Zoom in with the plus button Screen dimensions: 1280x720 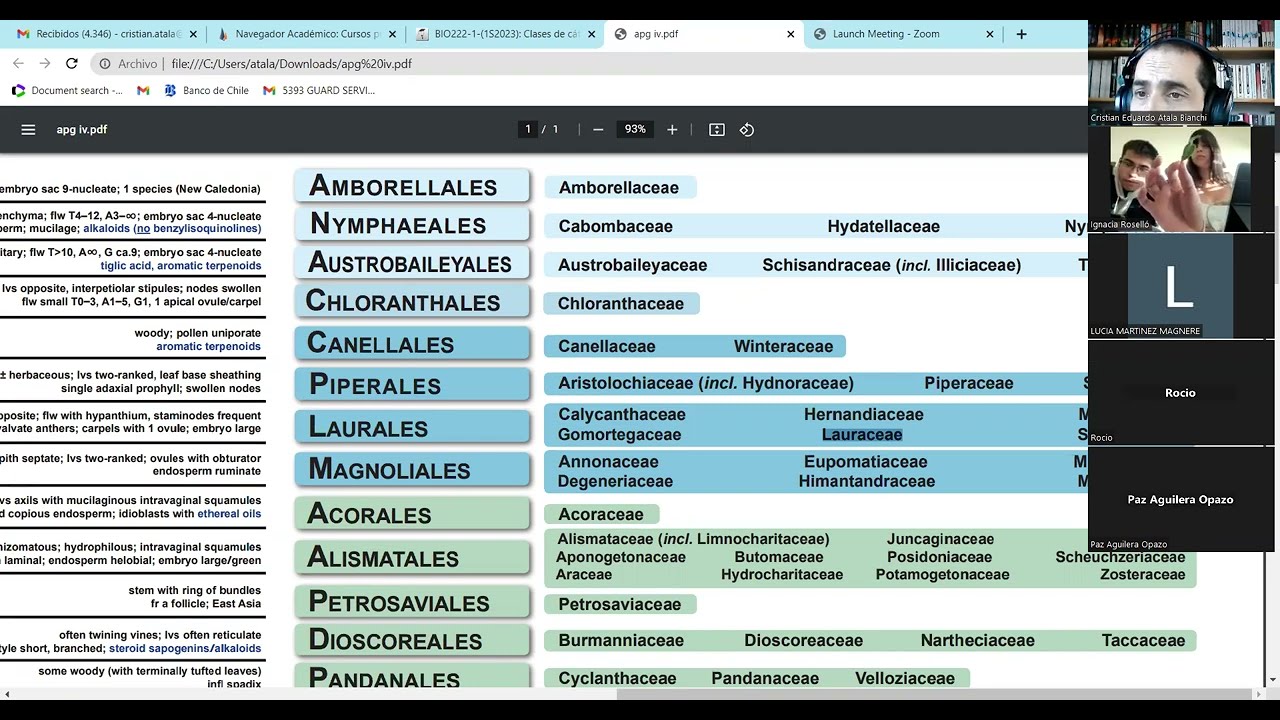(x=672, y=129)
